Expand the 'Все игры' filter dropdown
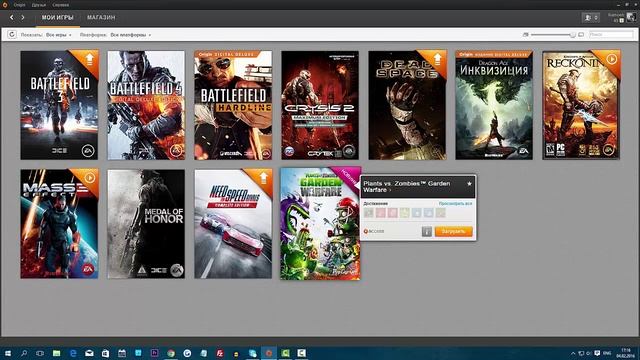 [58, 35]
